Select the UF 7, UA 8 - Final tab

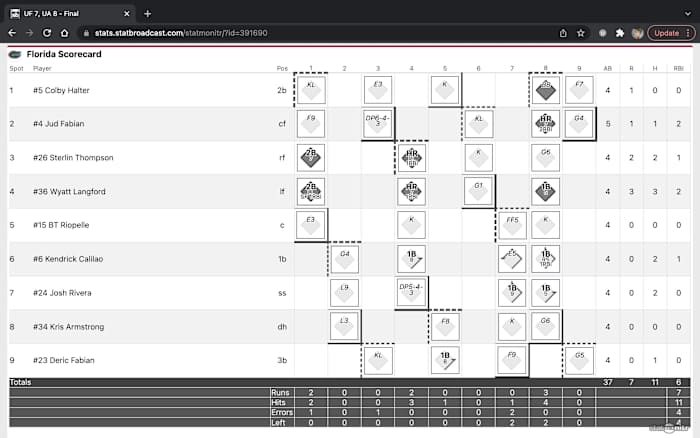point(69,14)
